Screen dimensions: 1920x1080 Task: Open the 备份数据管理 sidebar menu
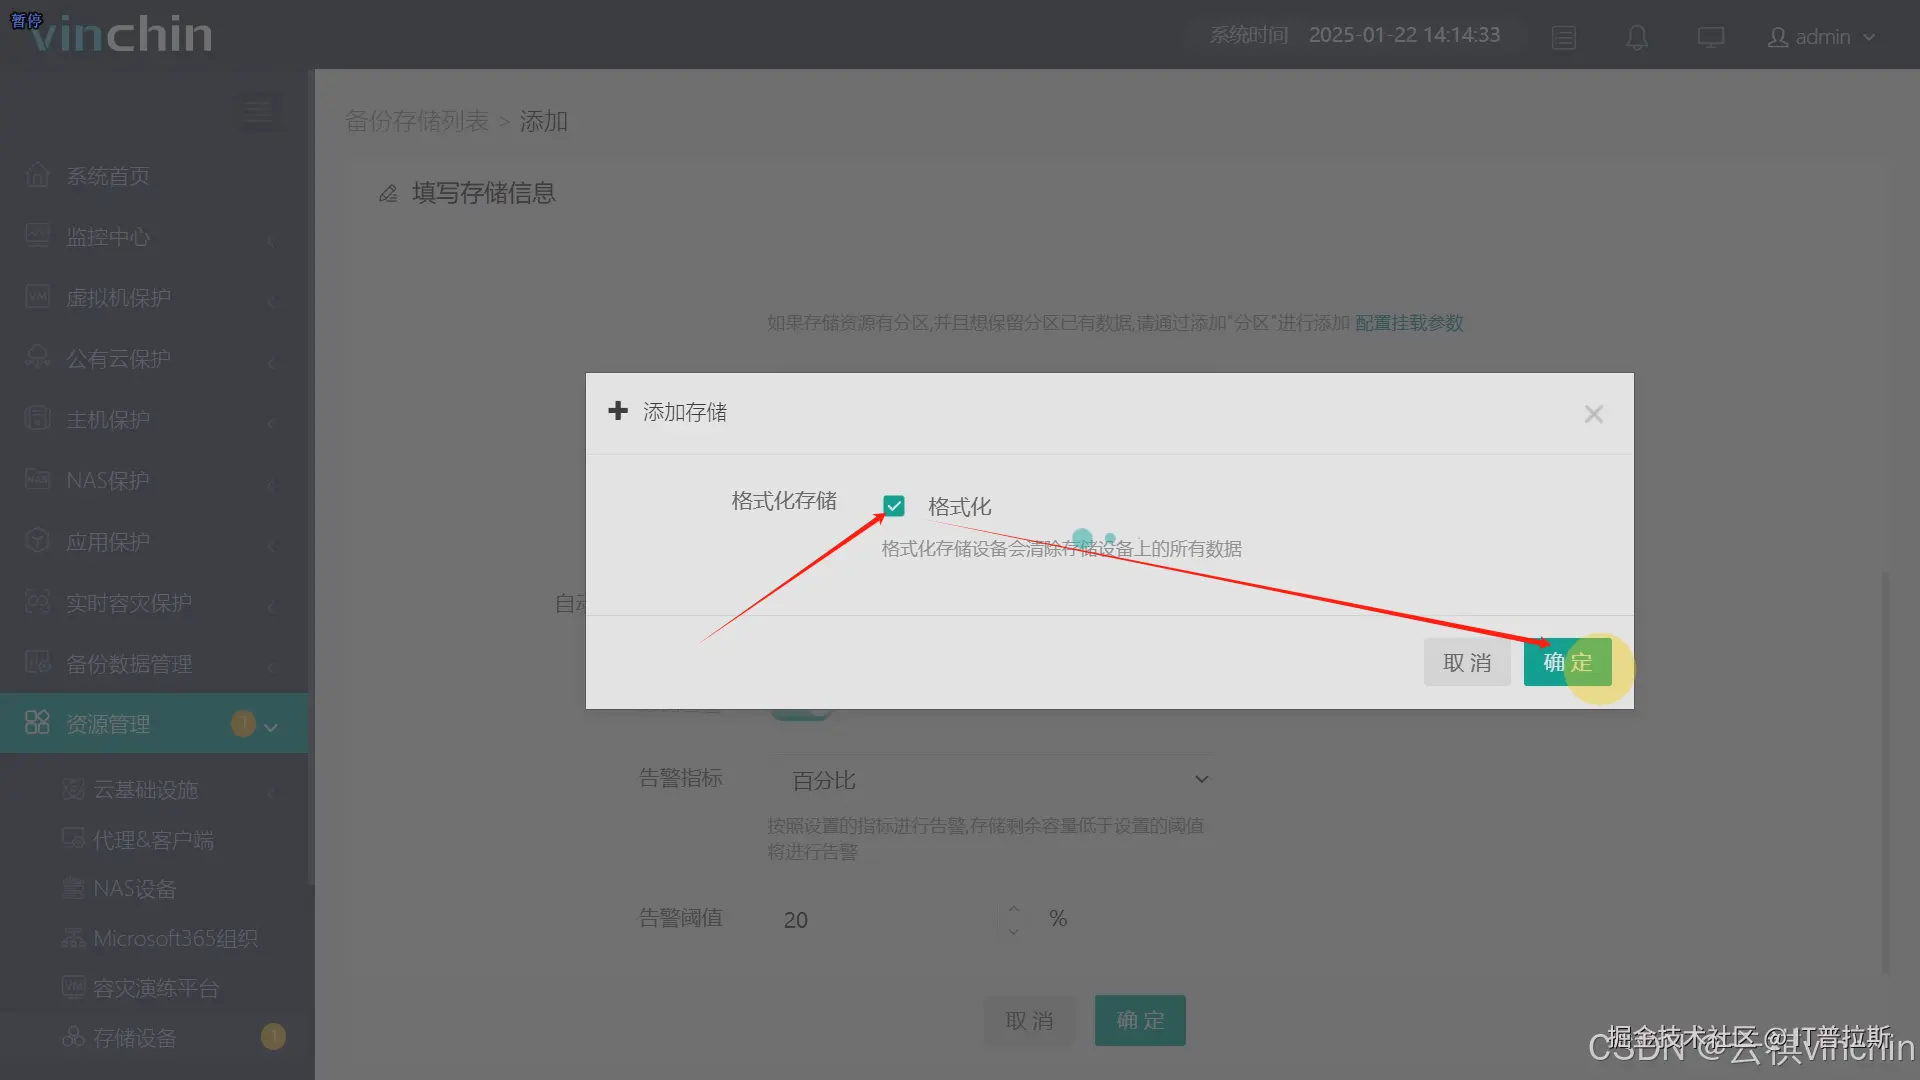click(x=129, y=664)
